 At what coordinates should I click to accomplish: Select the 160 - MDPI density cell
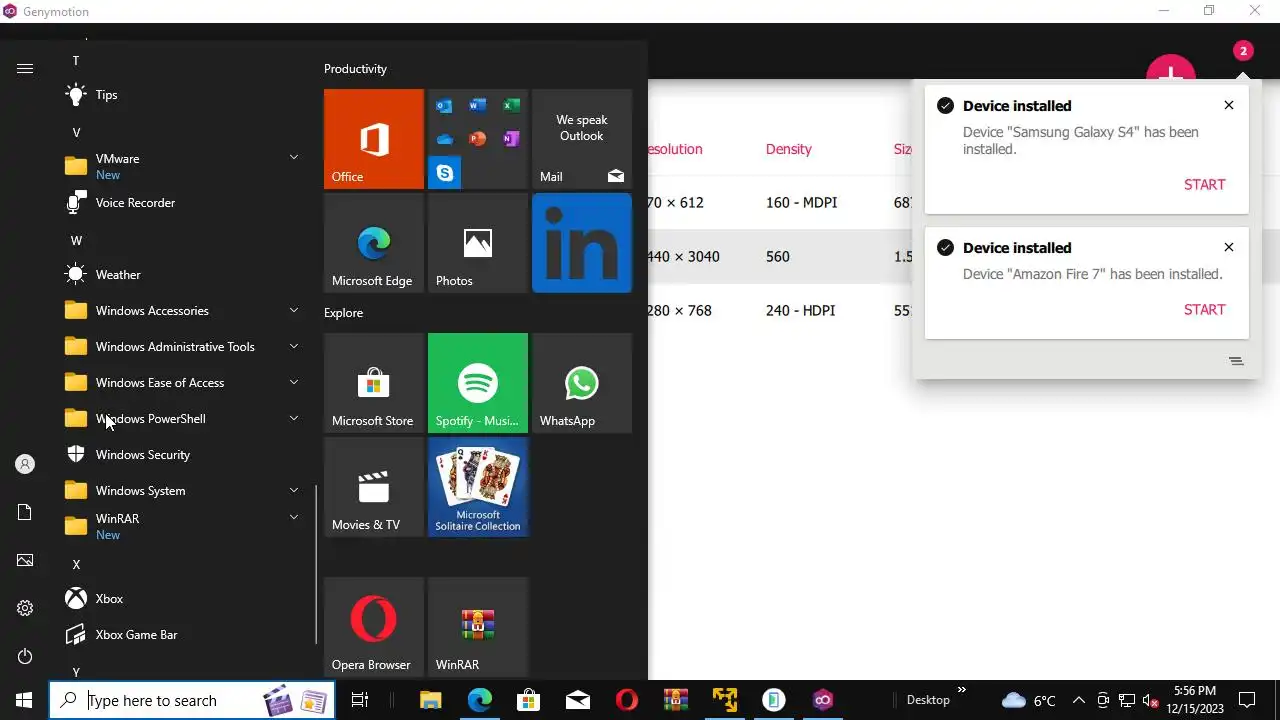[x=801, y=203]
